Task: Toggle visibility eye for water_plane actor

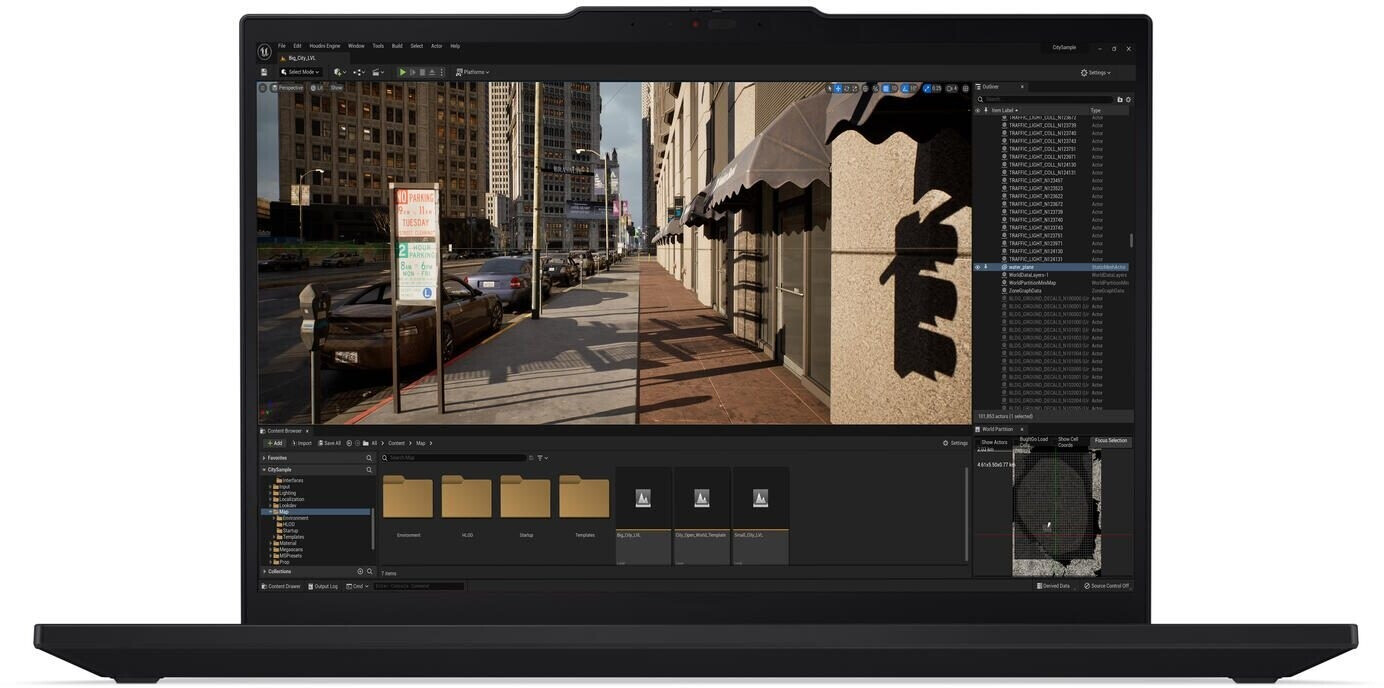Action: [x=977, y=267]
